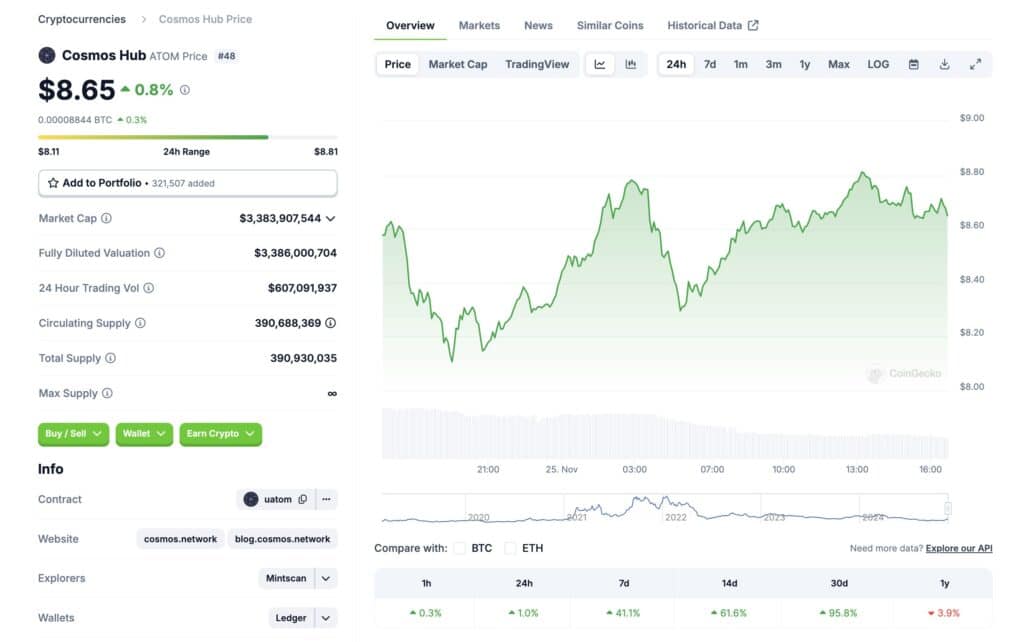Open the Ledger wallet link
Screen dimensions: 1024x642
point(291,618)
